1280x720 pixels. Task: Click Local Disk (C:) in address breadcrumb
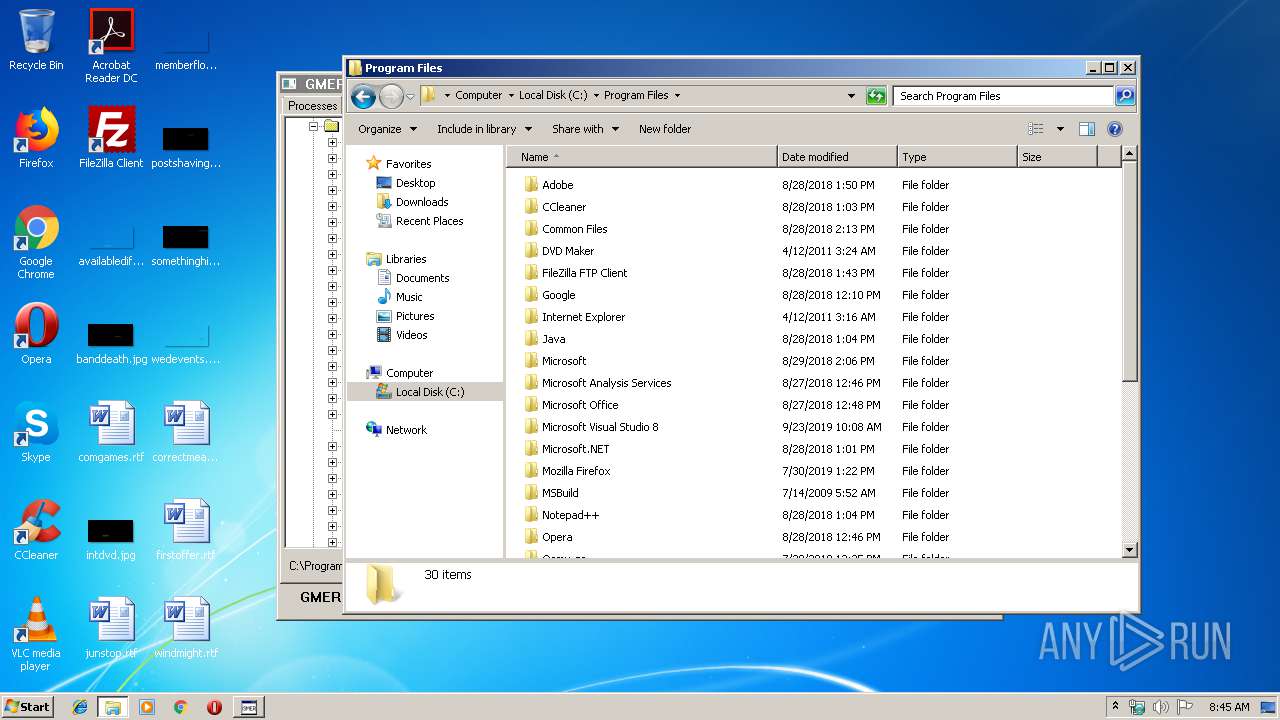click(x=553, y=96)
